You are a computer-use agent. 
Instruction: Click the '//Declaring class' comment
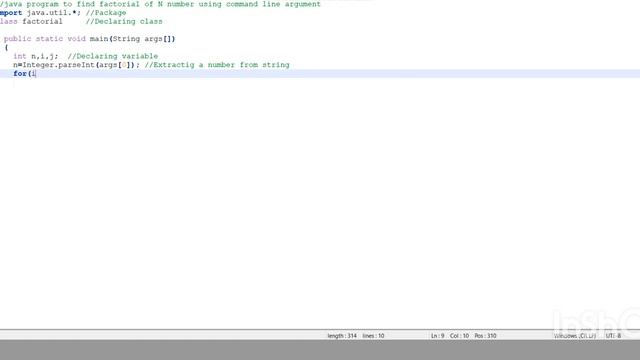pyautogui.click(x=124, y=21)
